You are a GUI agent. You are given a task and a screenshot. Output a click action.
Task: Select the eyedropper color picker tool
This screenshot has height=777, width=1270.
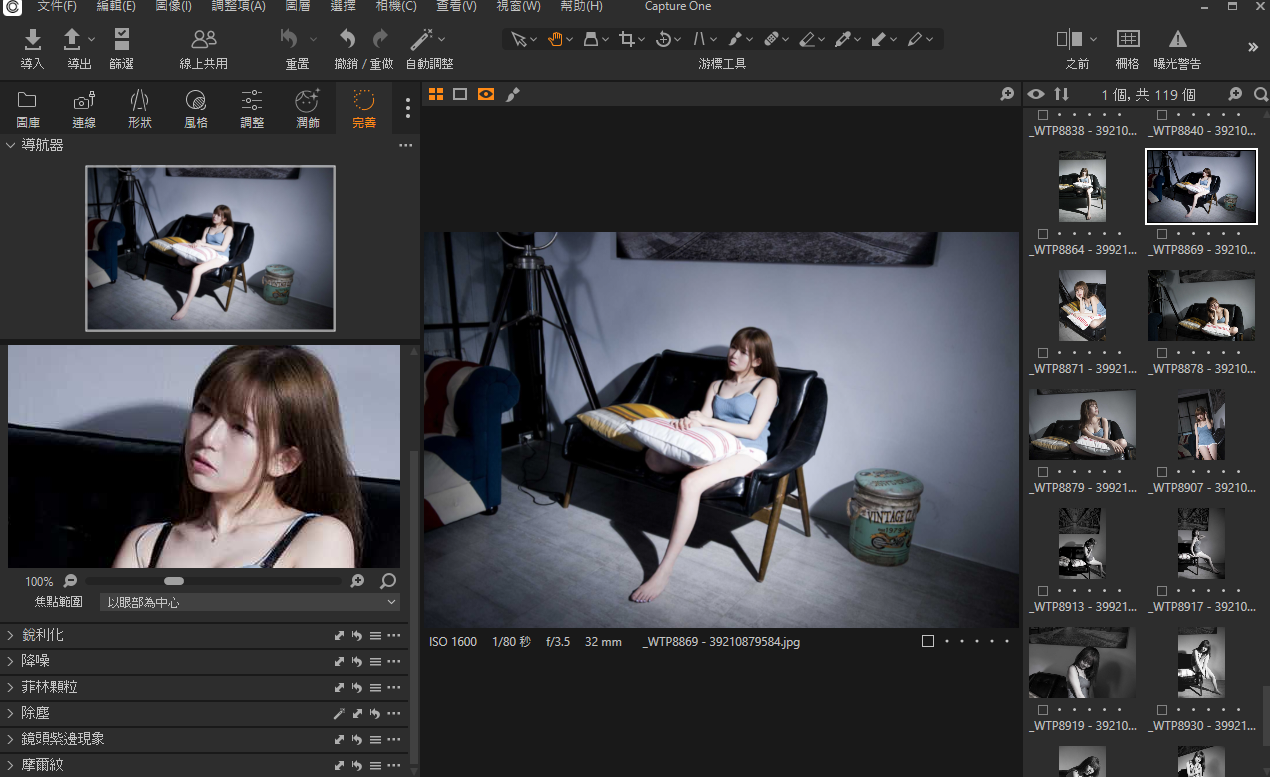843,40
